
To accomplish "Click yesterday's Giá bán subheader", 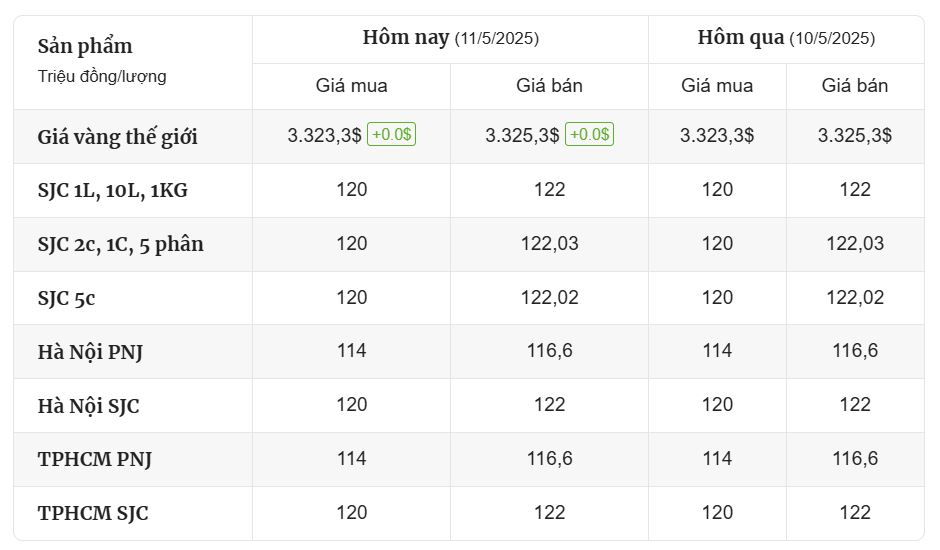I will coord(855,86).
